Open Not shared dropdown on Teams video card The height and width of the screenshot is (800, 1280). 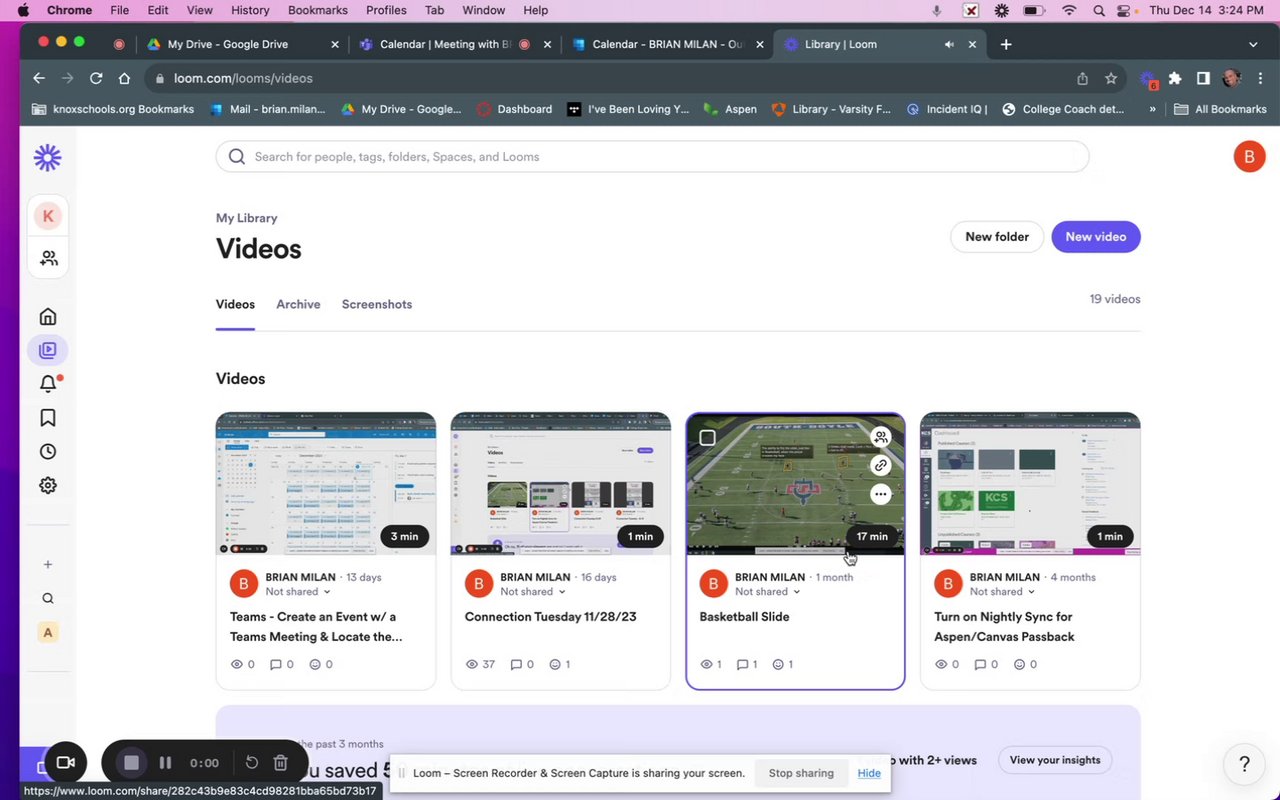point(298,592)
